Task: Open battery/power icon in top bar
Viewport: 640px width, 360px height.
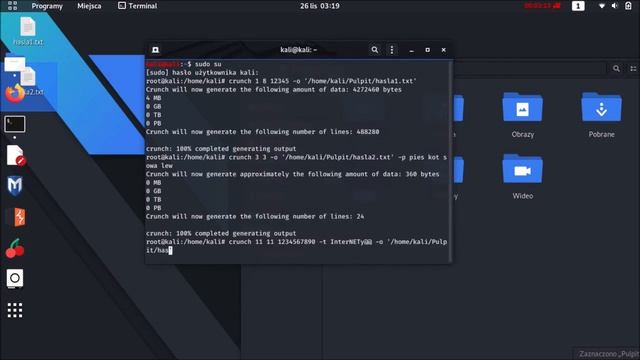Action: pyautogui.click(x=629, y=6)
